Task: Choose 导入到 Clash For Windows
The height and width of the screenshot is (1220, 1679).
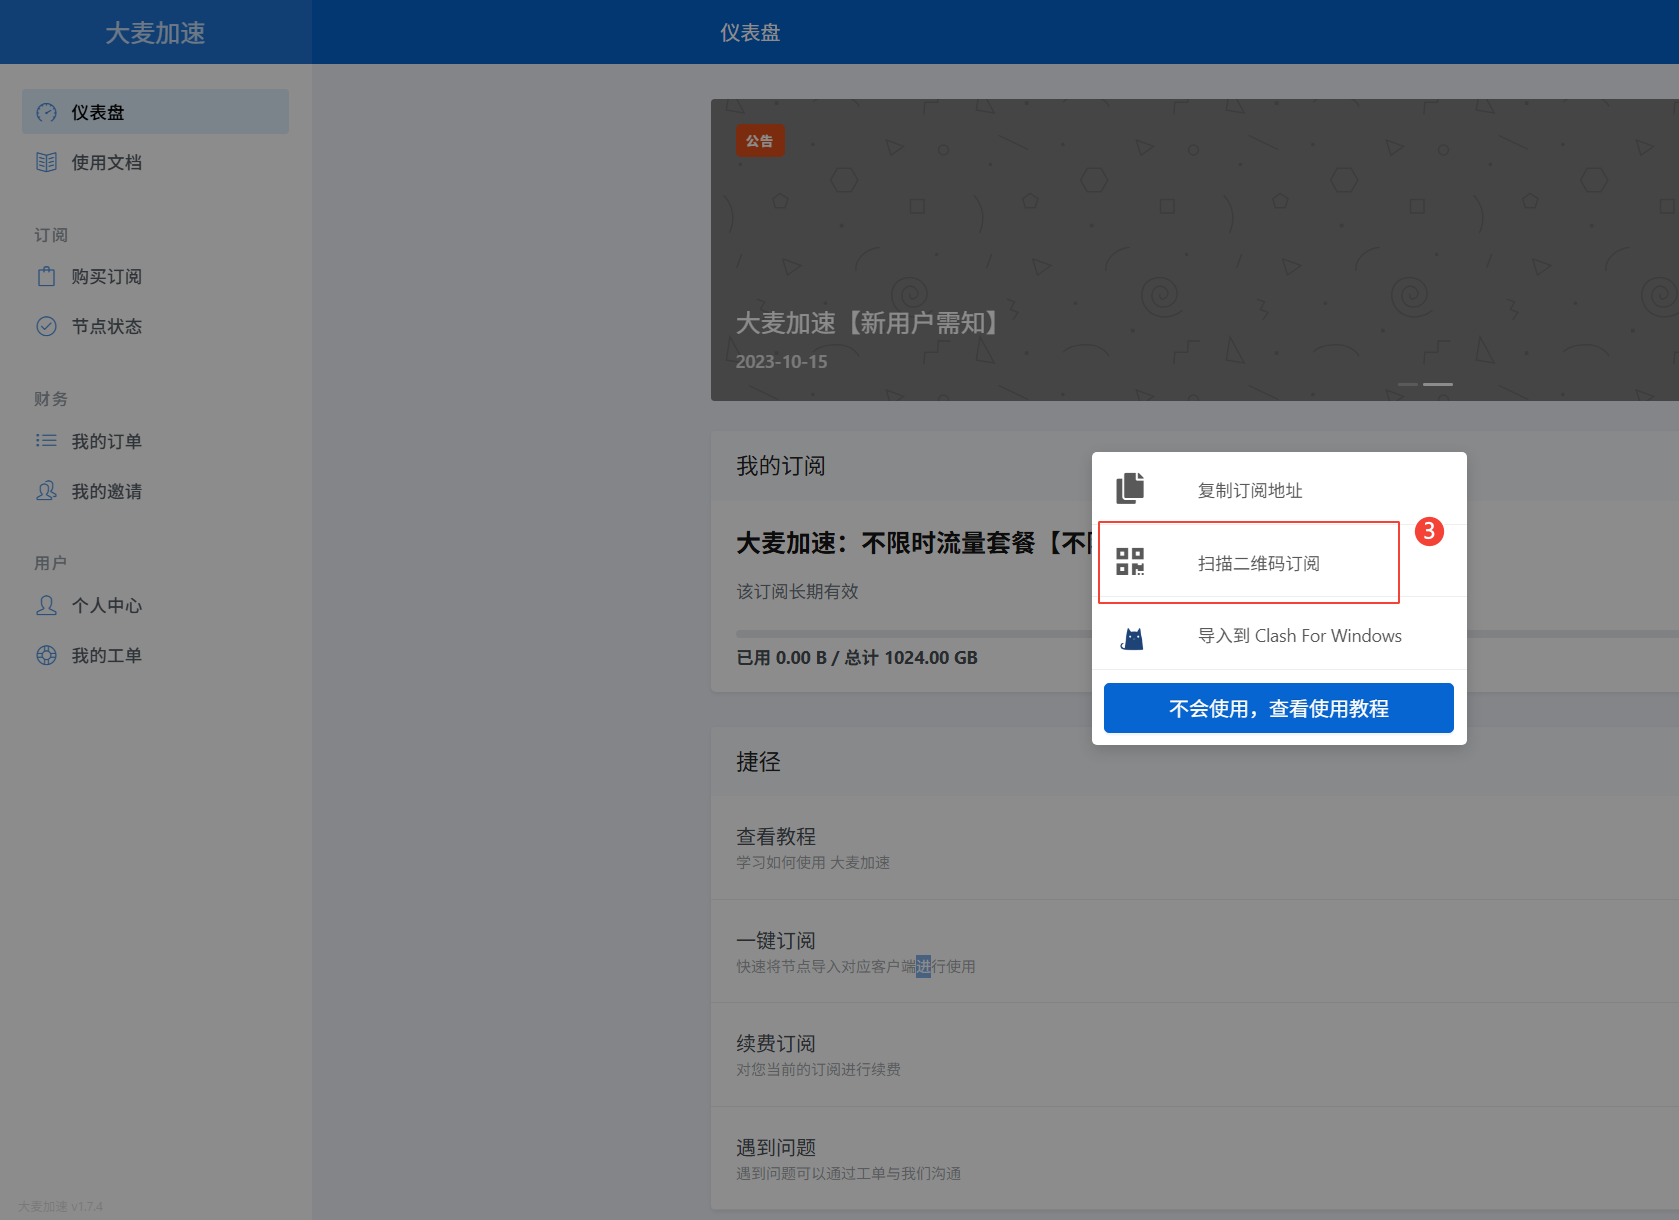Action: pyautogui.click(x=1299, y=636)
